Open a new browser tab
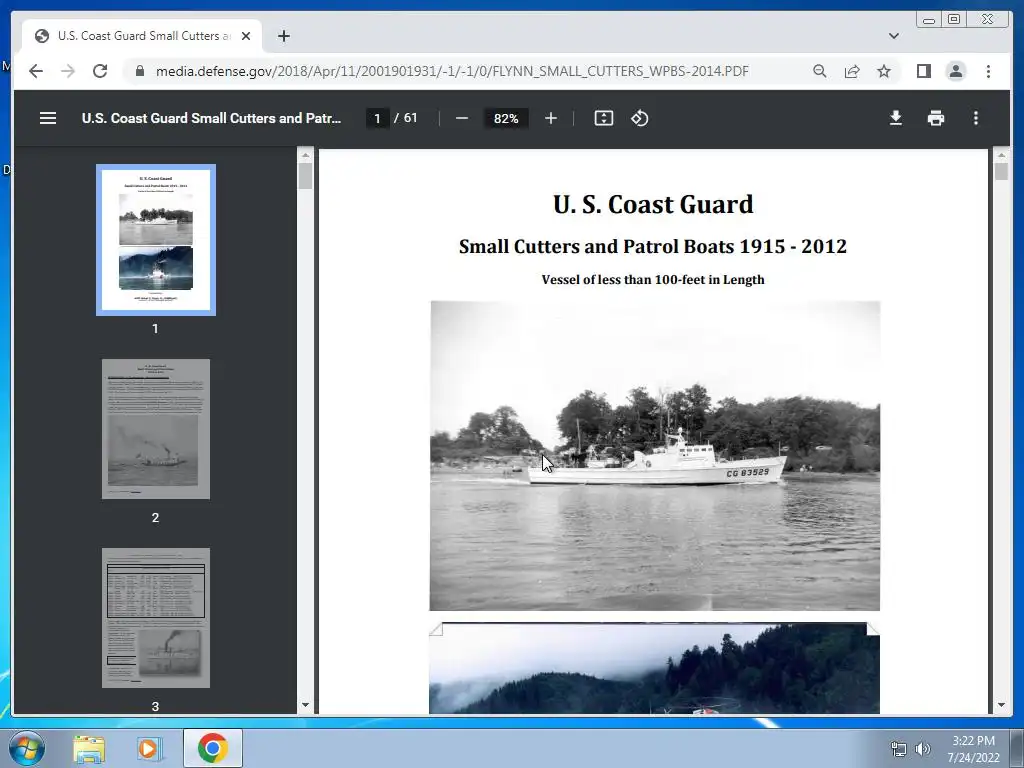1024x768 pixels. (283, 36)
